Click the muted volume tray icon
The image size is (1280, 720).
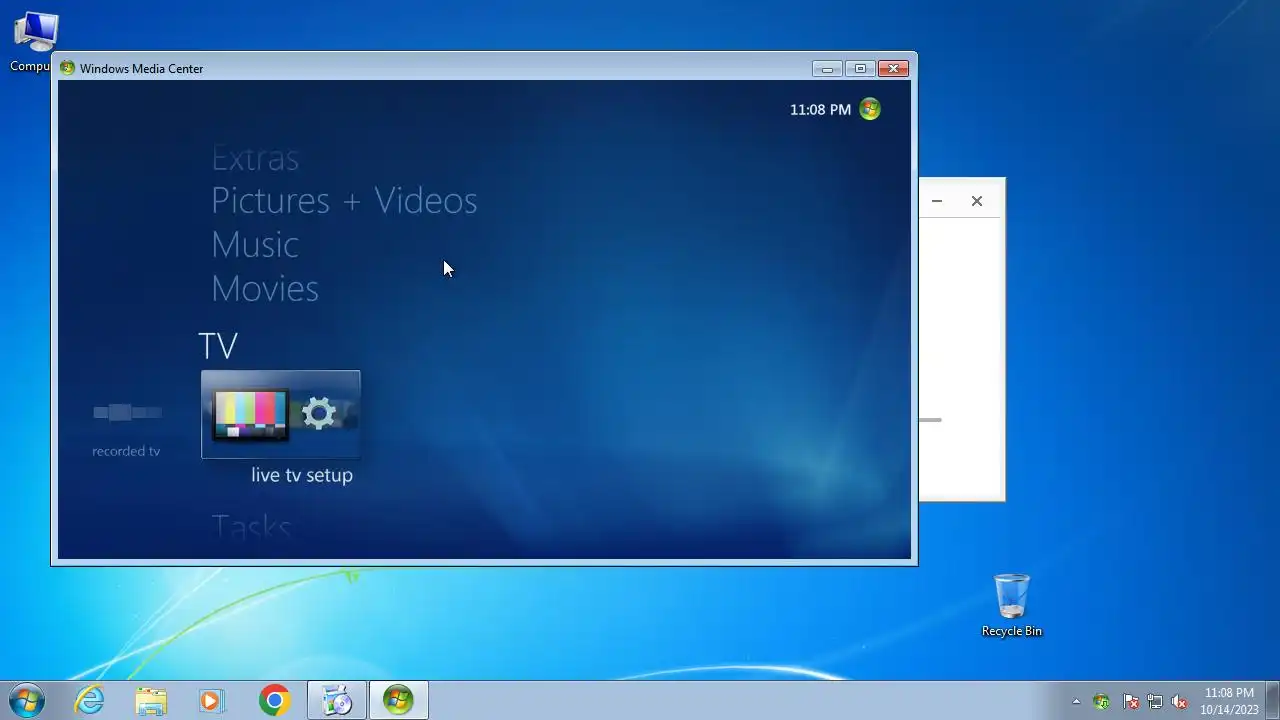(x=1179, y=702)
